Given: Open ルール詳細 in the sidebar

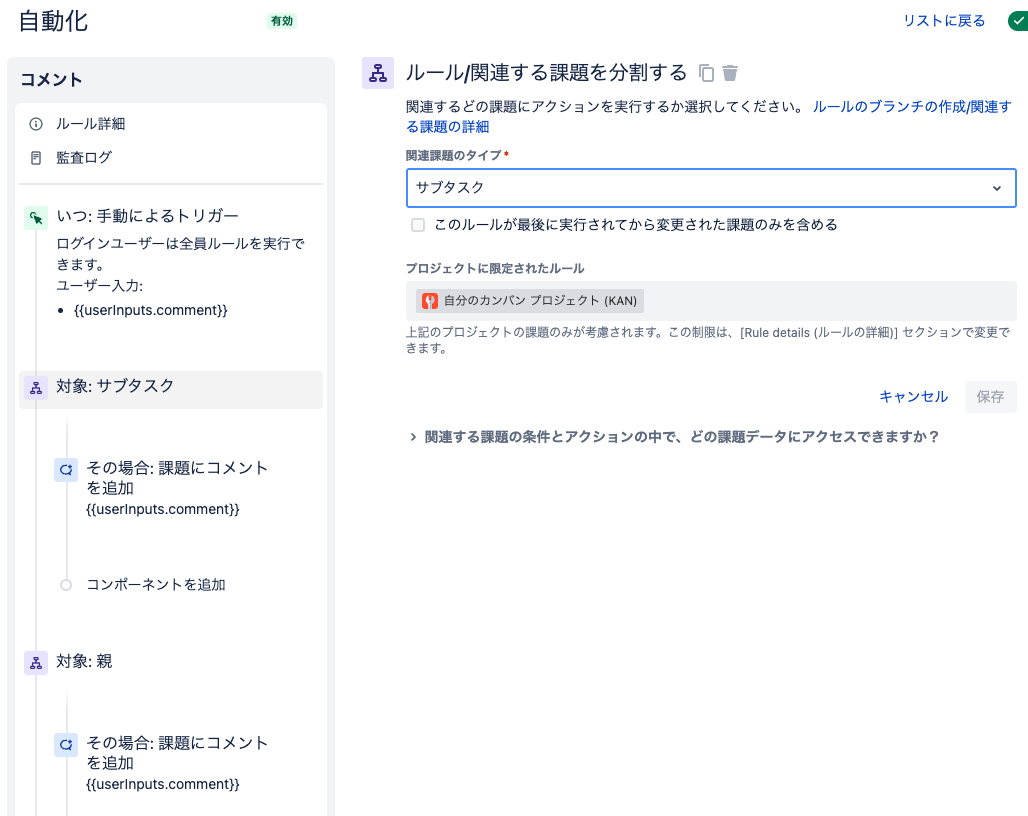Looking at the screenshot, I should pyautogui.click(x=90, y=124).
